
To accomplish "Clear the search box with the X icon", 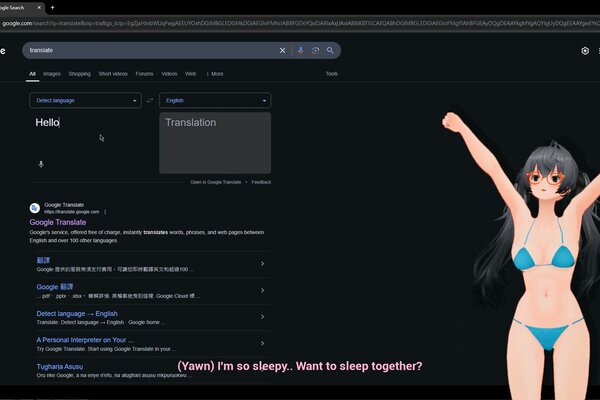I will pos(282,51).
